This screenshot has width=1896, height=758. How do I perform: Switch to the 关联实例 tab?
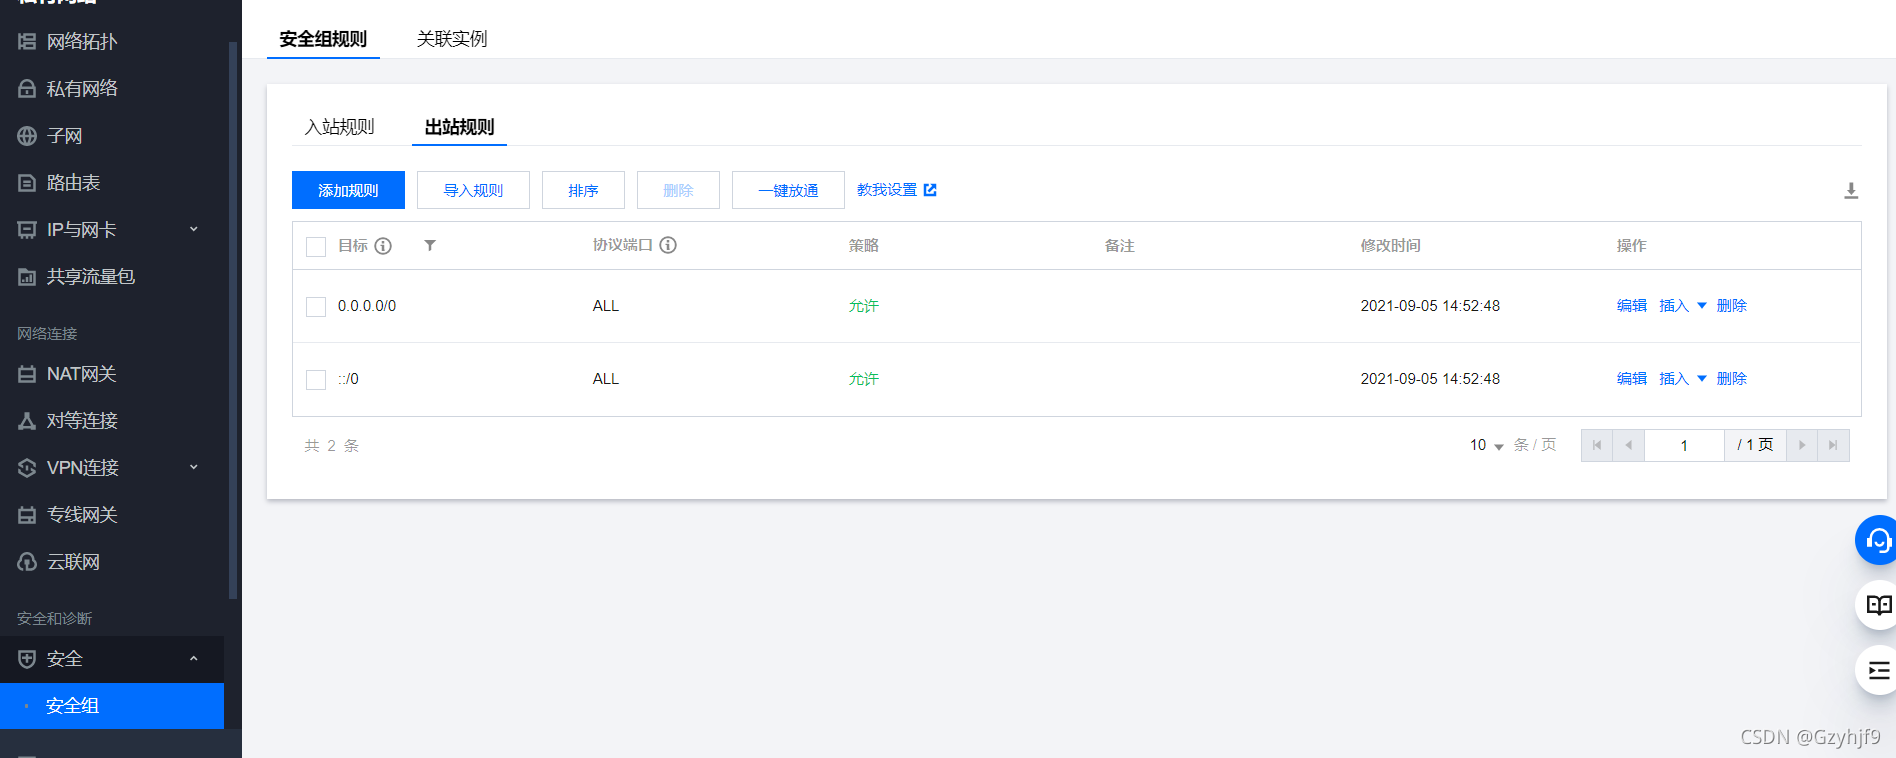point(452,39)
